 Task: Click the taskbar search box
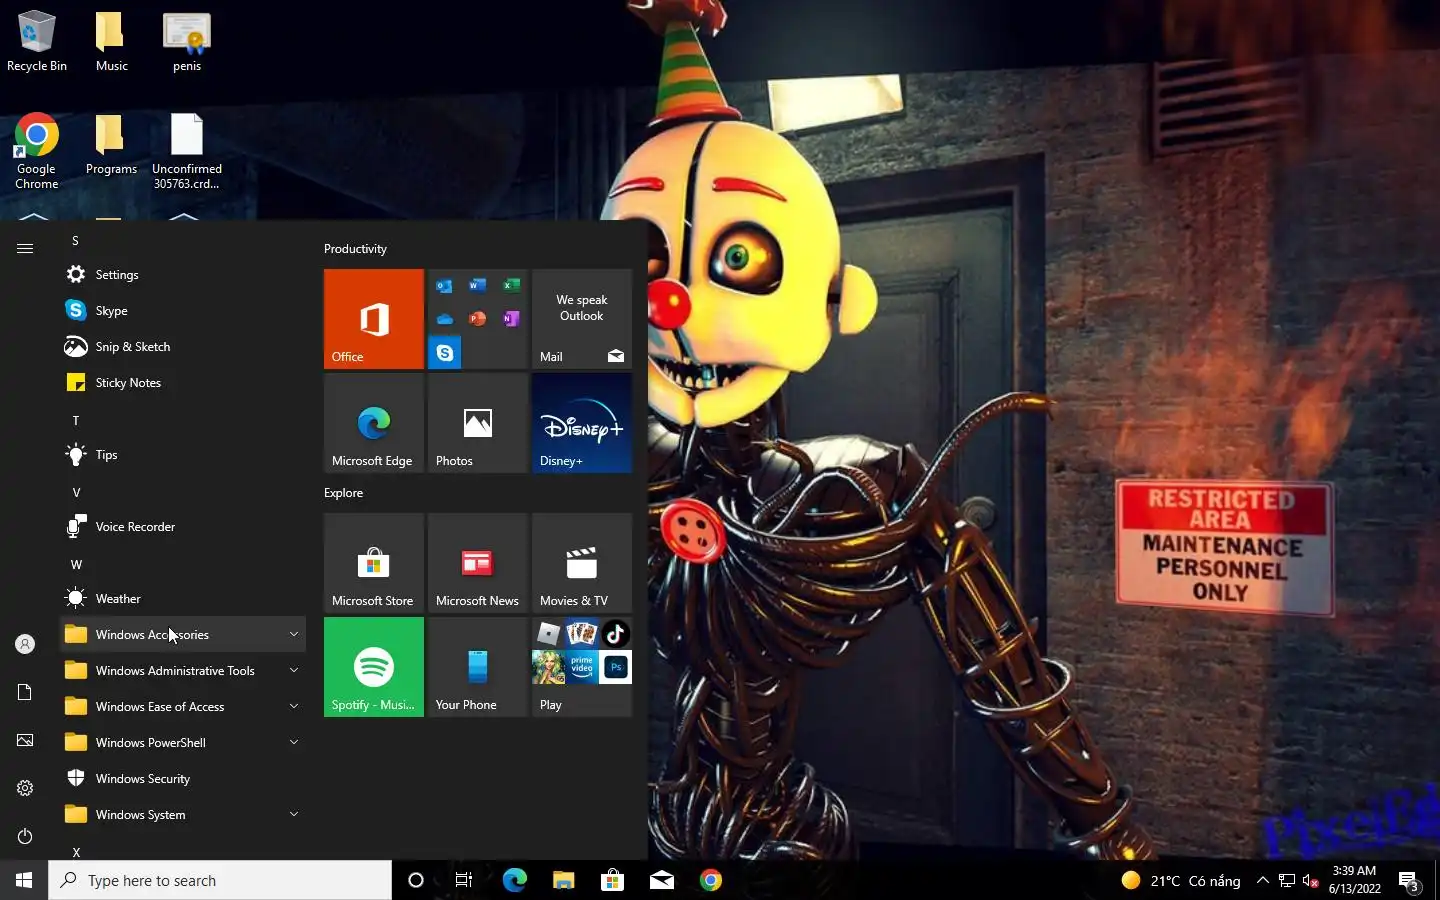pos(220,880)
